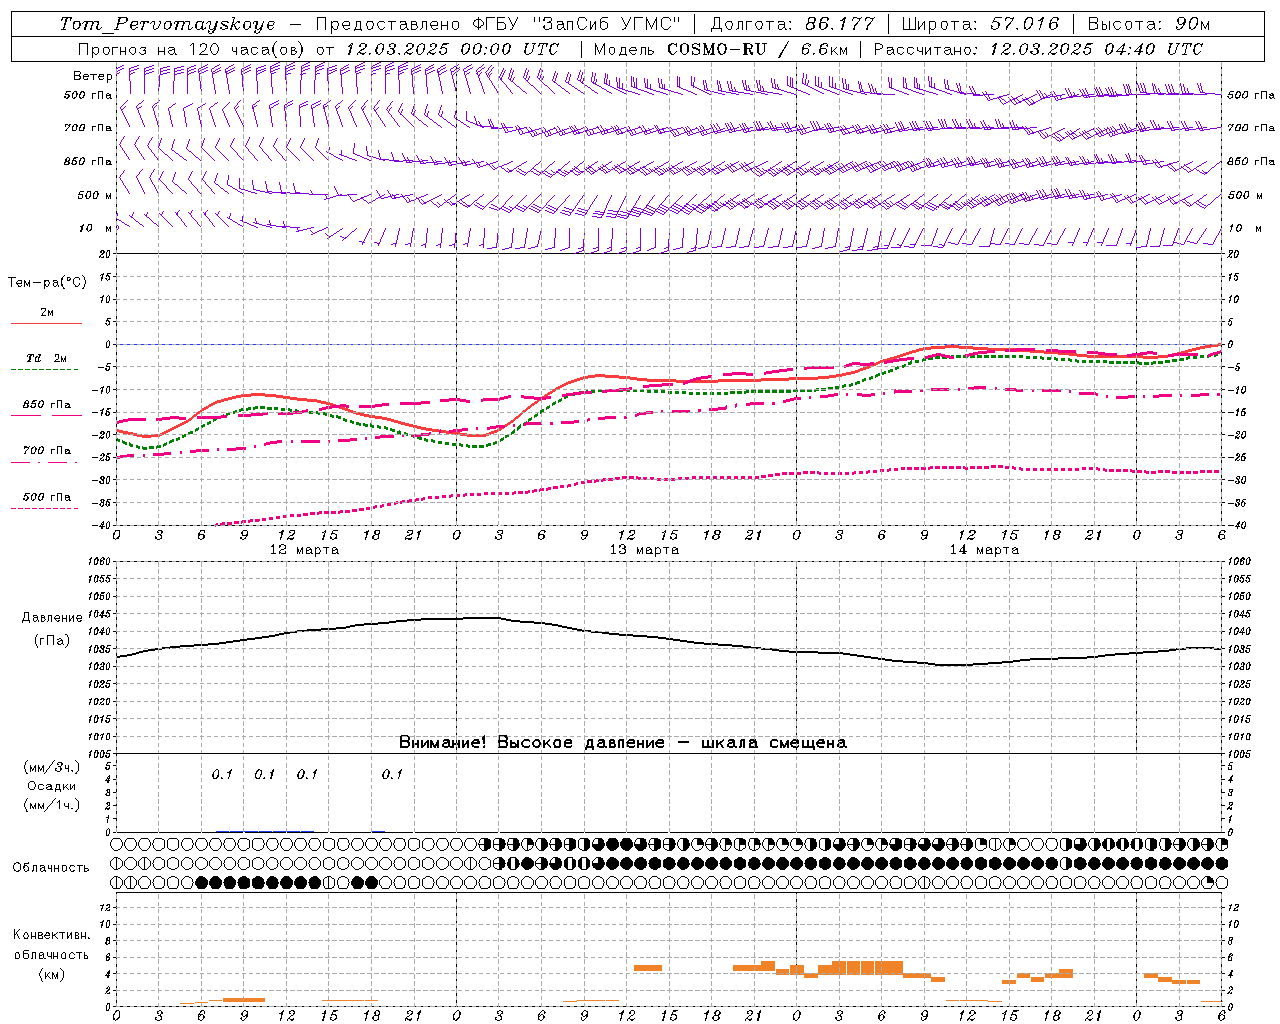Click the 2м temperature legend entry

pos(46,313)
